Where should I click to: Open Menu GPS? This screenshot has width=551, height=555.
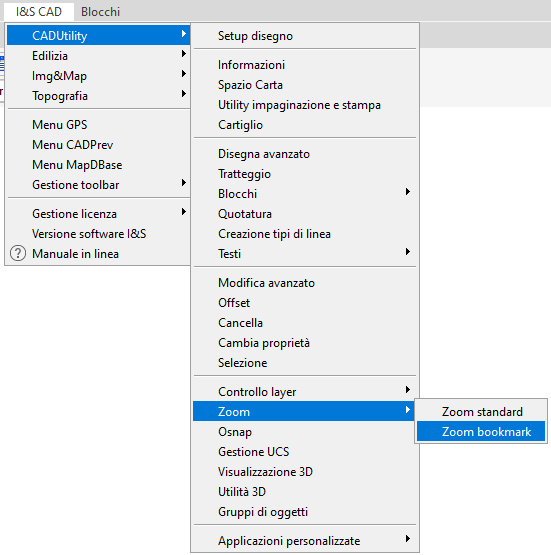[98, 125]
